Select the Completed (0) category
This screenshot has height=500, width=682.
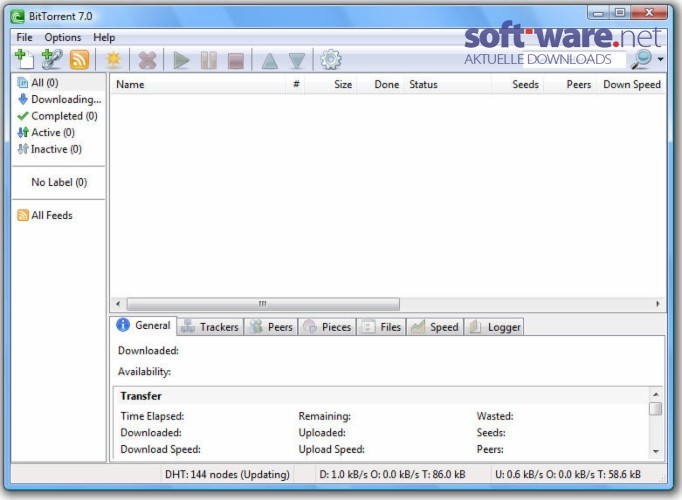tap(57, 116)
